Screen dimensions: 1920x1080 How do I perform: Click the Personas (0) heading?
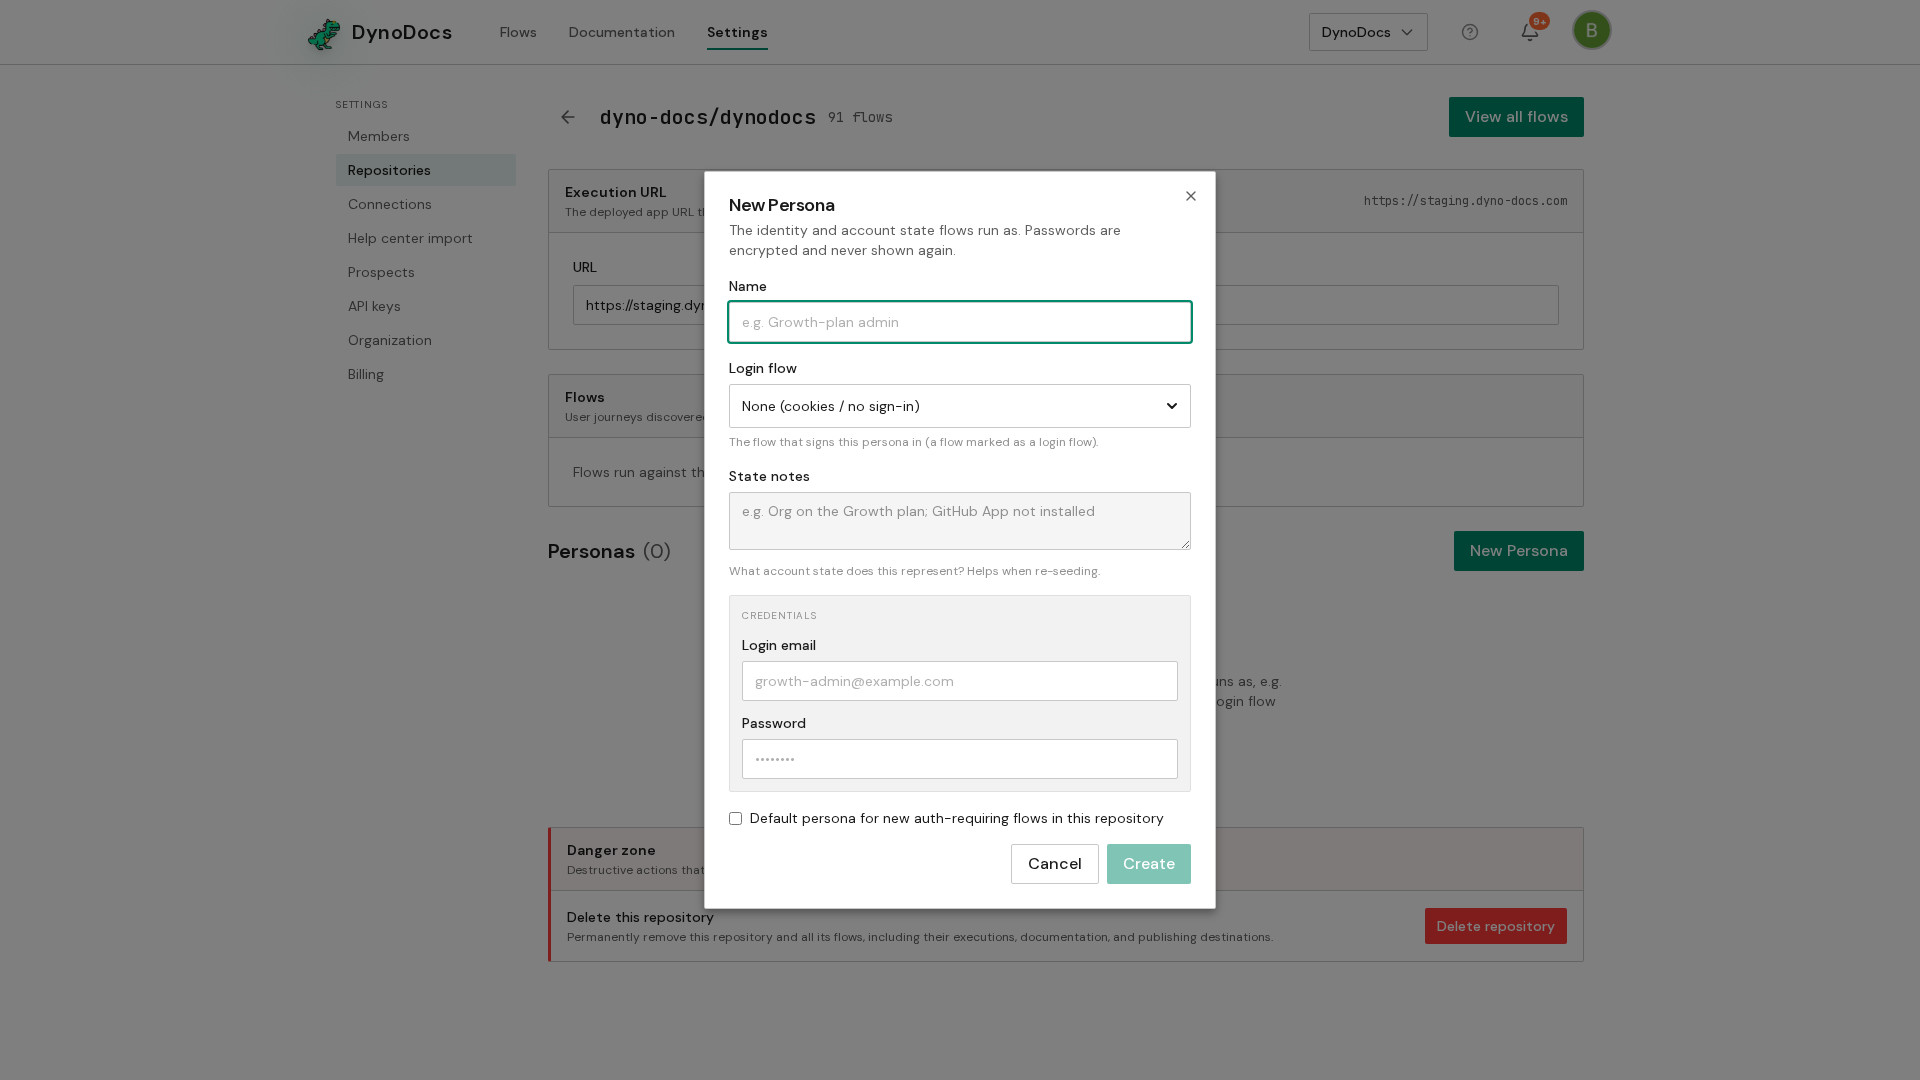pos(609,551)
